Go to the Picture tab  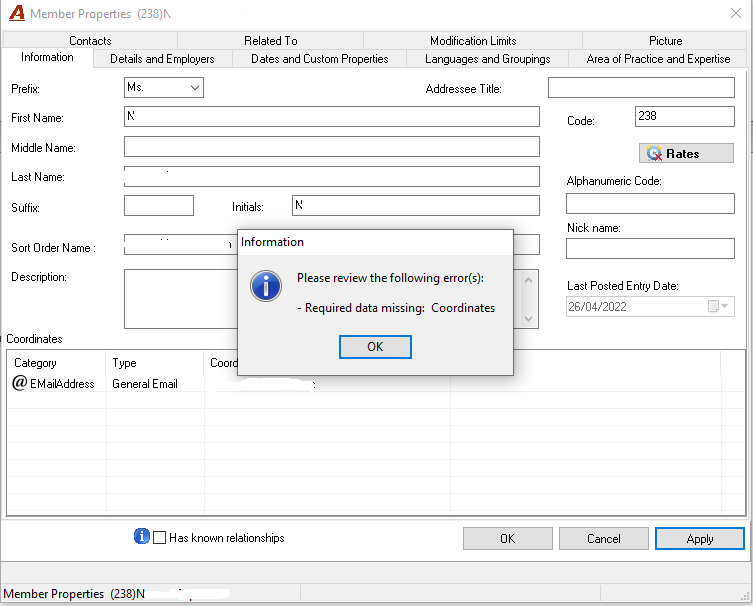665,40
